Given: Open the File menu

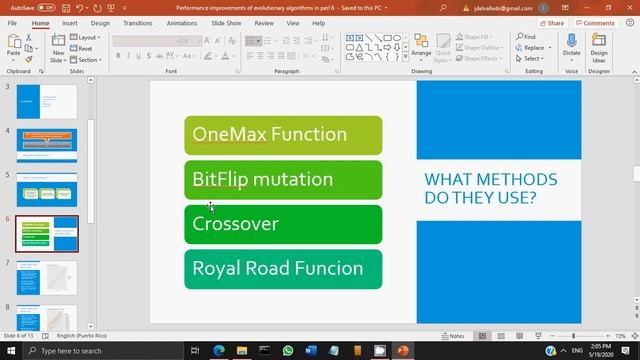Looking at the screenshot, I should tap(12, 23).
